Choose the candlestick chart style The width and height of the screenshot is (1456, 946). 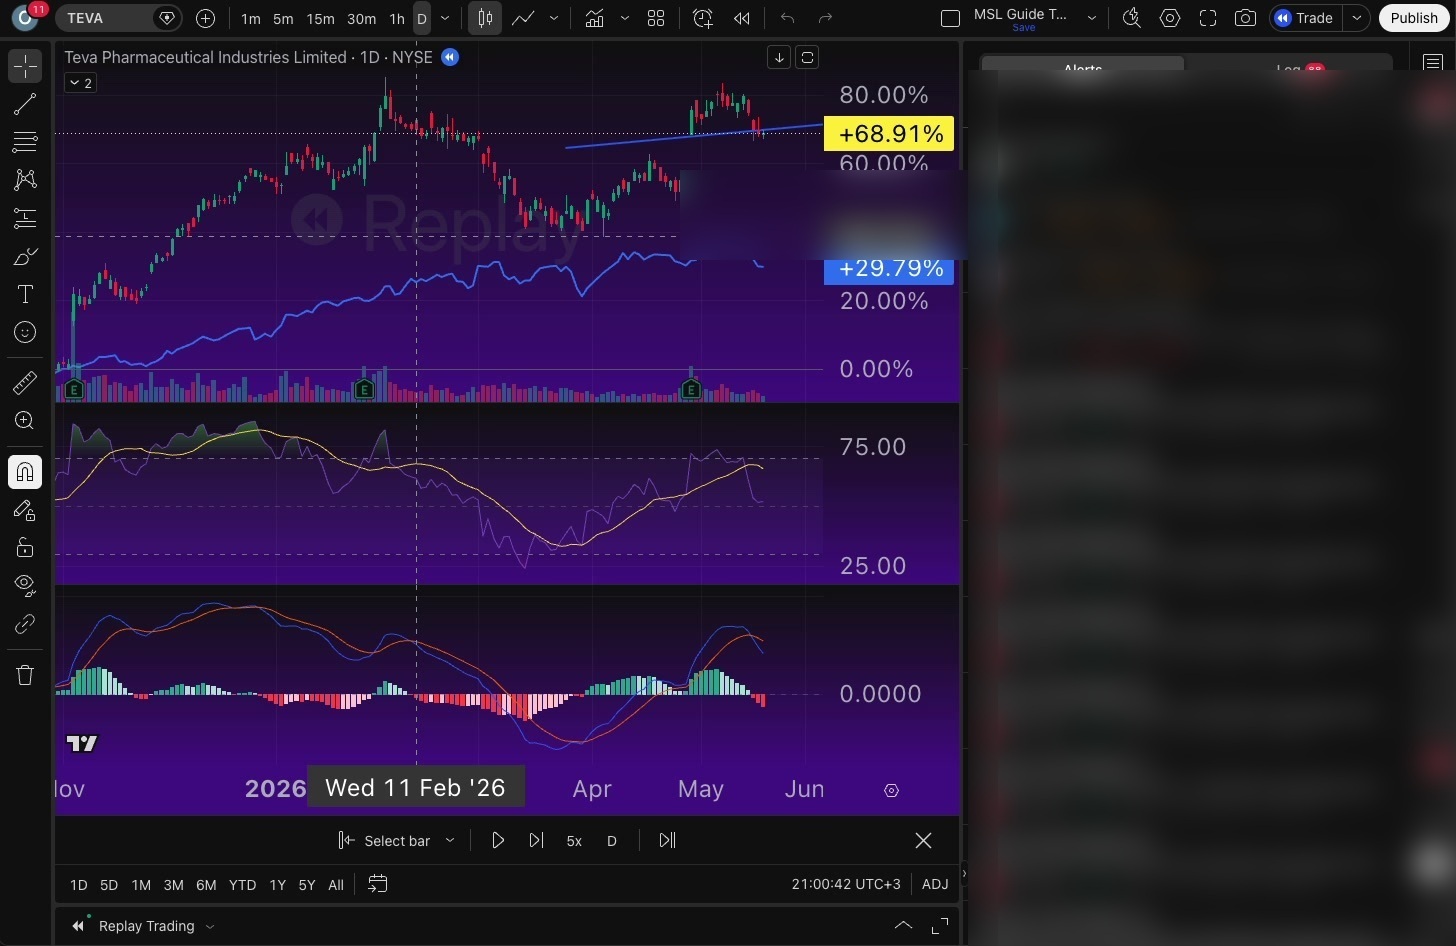(485, 18)
